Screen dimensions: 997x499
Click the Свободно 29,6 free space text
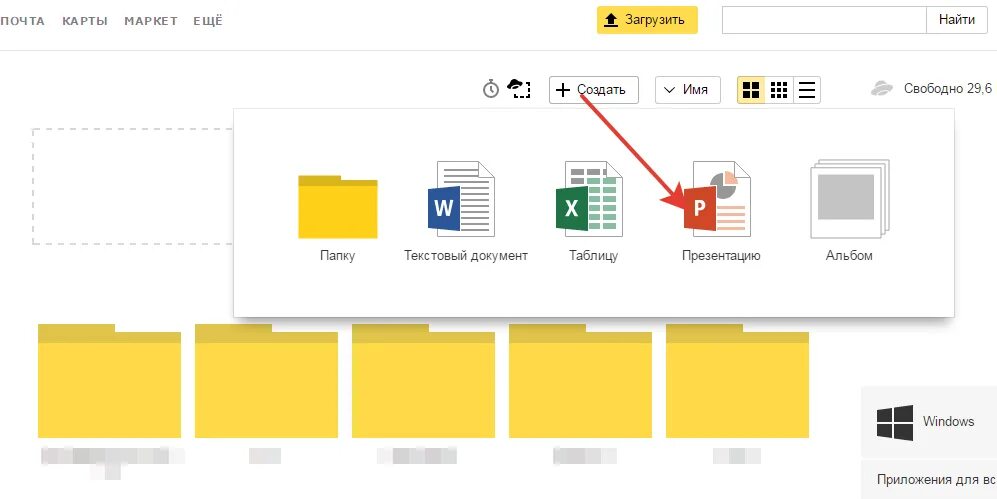click(x=948, y=89)
